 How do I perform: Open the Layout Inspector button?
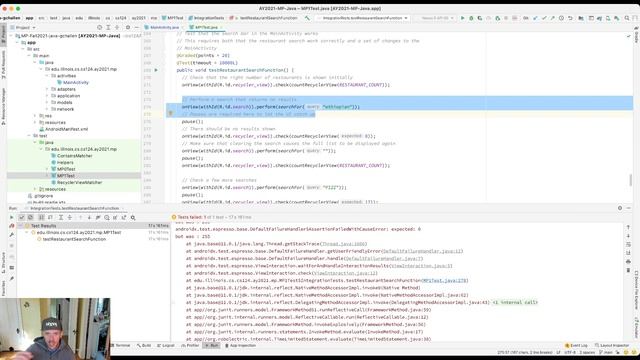tap(612, 345)
